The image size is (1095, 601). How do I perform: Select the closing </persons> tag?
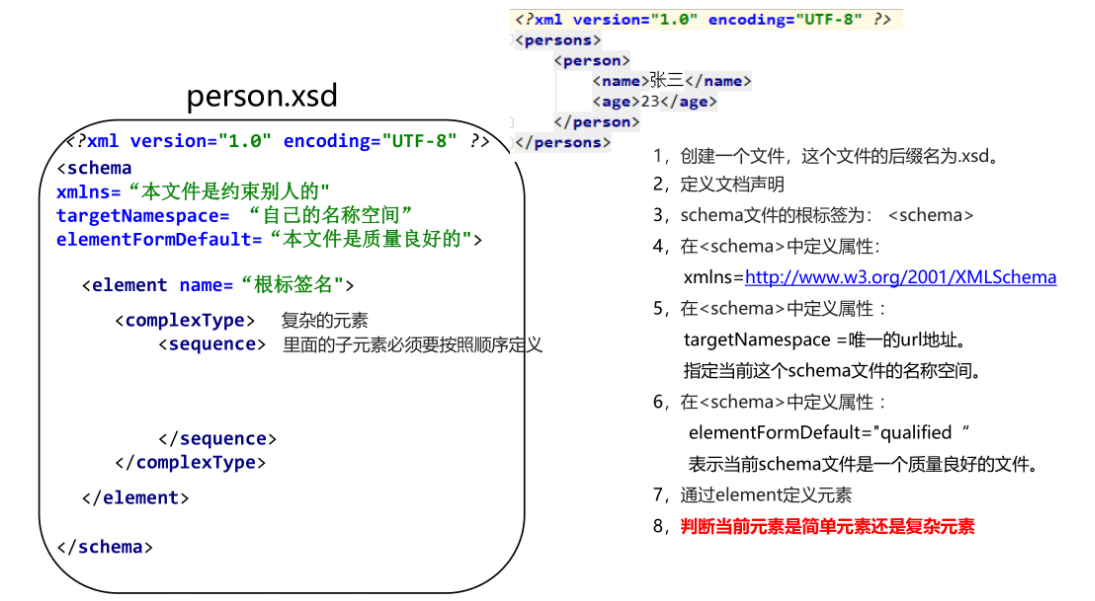[563, 142]
